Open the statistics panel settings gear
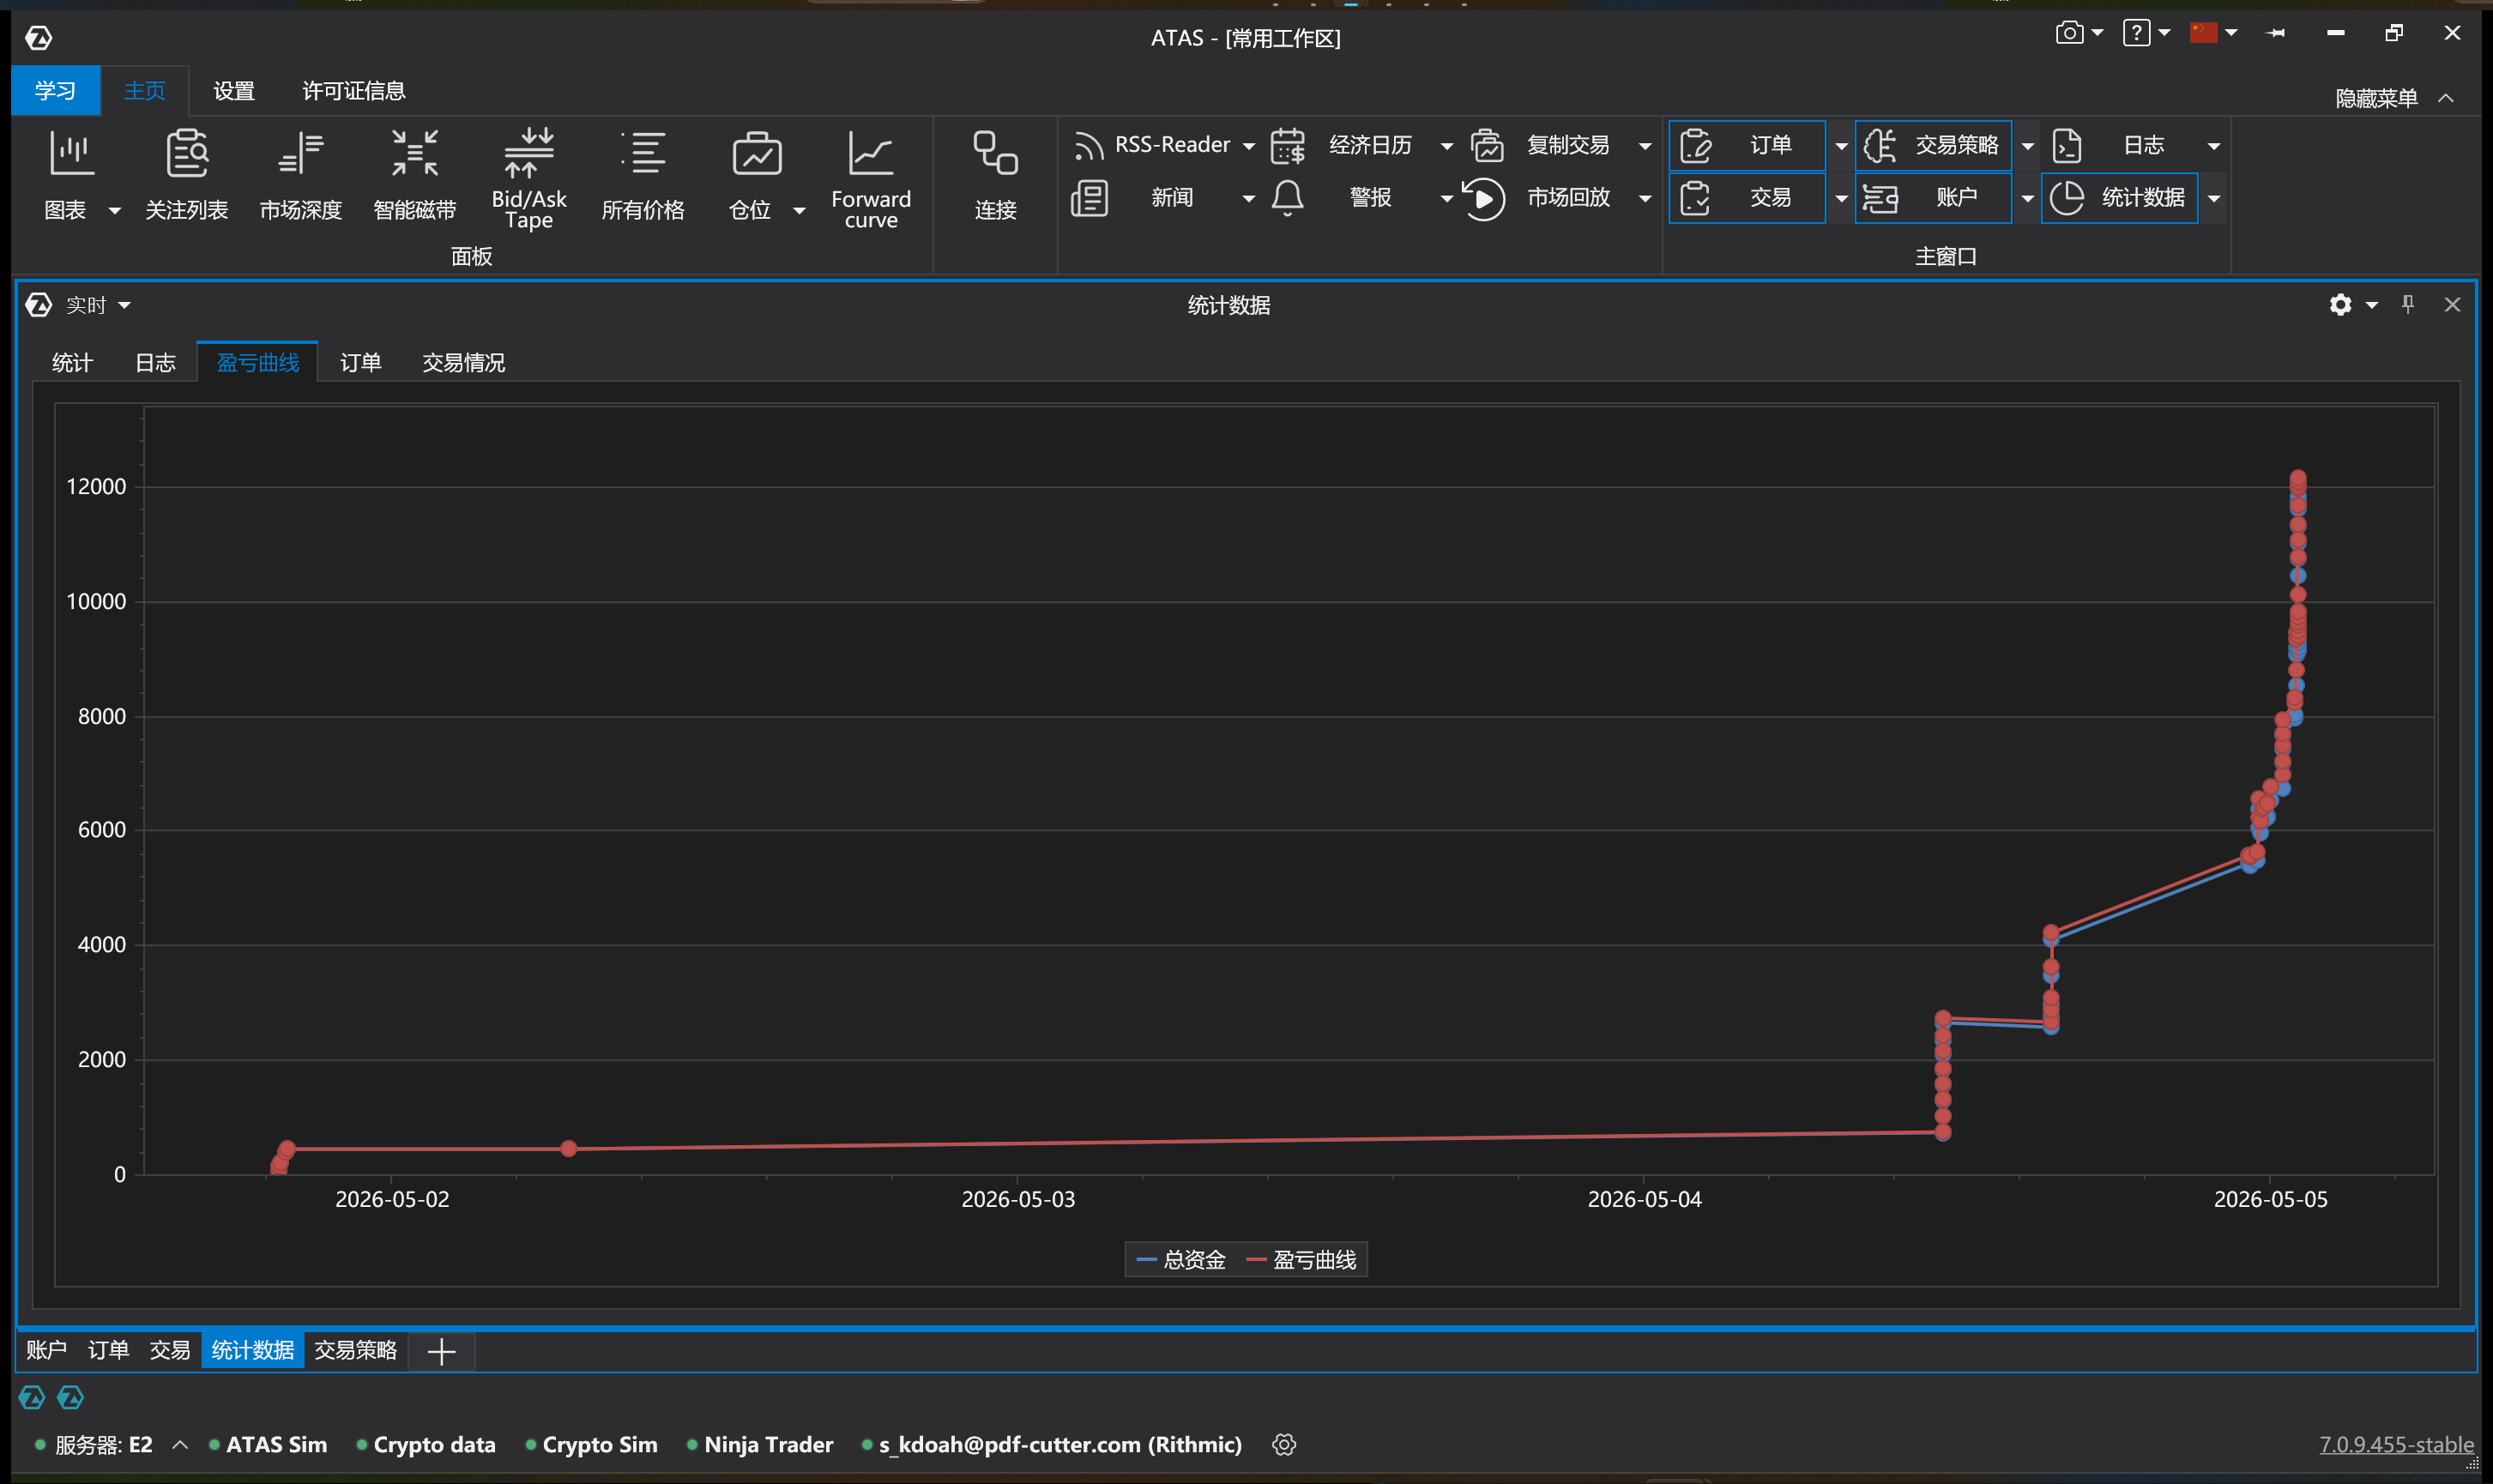Screen dimensions: 2493x1484 (2340, 304)
